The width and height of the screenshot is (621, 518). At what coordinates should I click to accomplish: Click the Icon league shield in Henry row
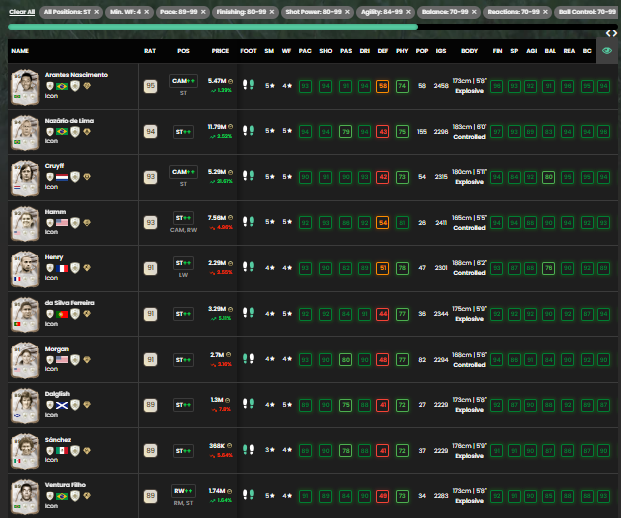pos(75,268)
